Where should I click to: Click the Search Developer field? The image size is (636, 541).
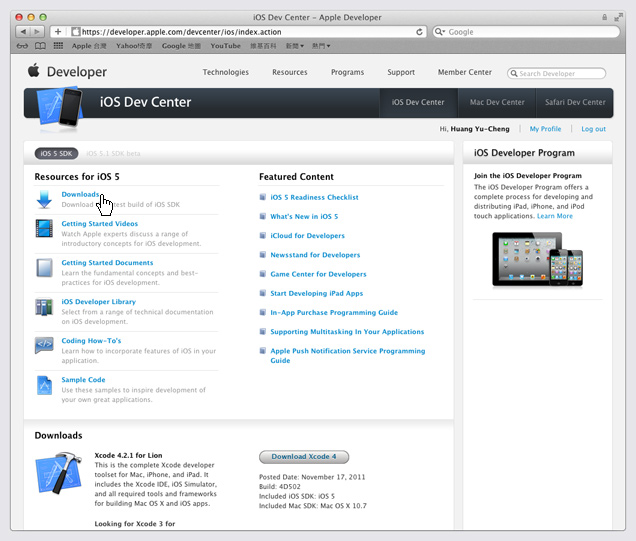pyautogui.click(x=556, y=73)
